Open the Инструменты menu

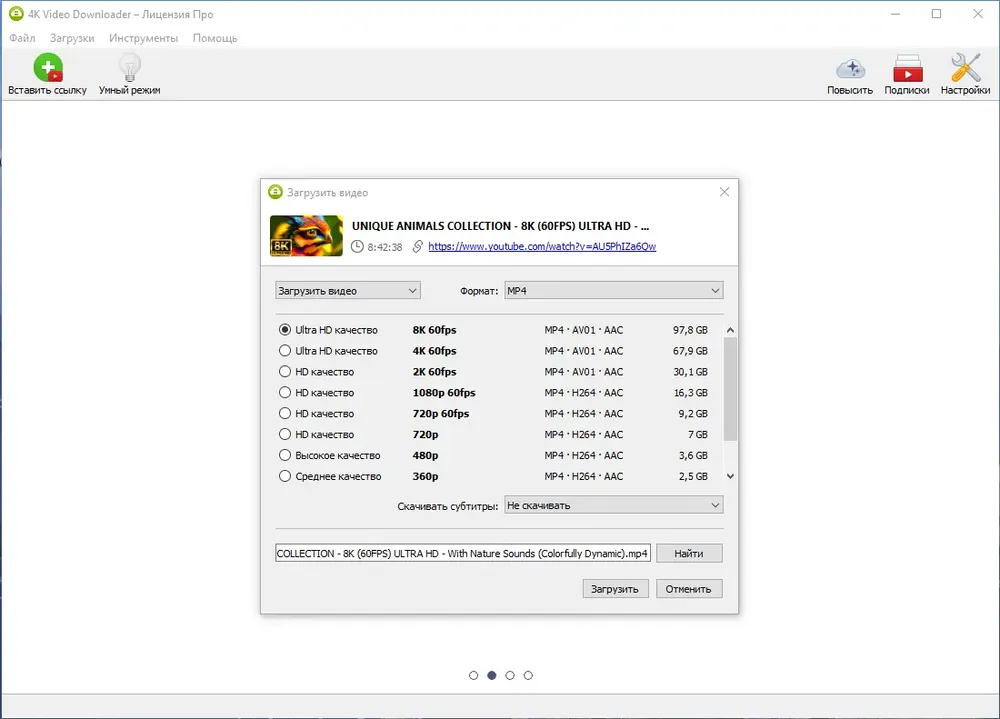pos(143,38)
